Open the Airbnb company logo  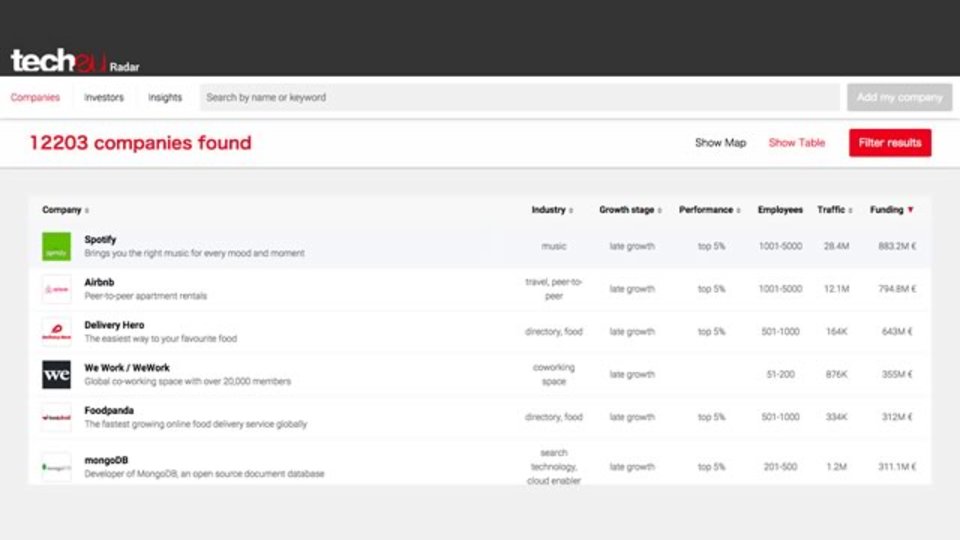coord(56,289)
